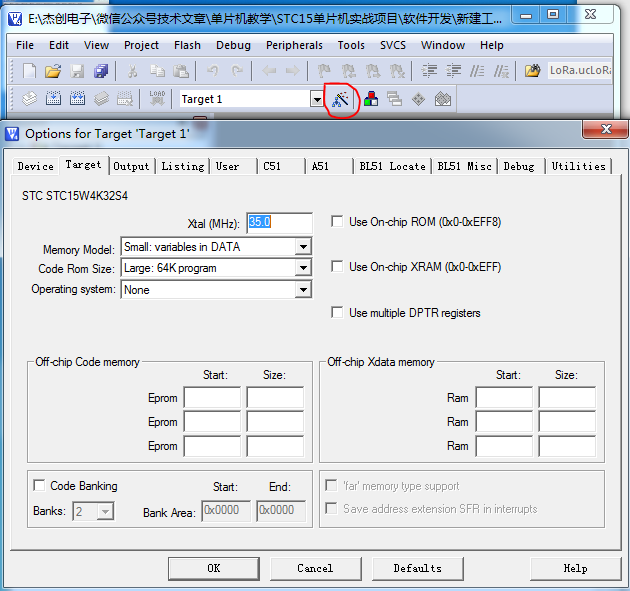Open the Project menu

click(x=141, y=45)
